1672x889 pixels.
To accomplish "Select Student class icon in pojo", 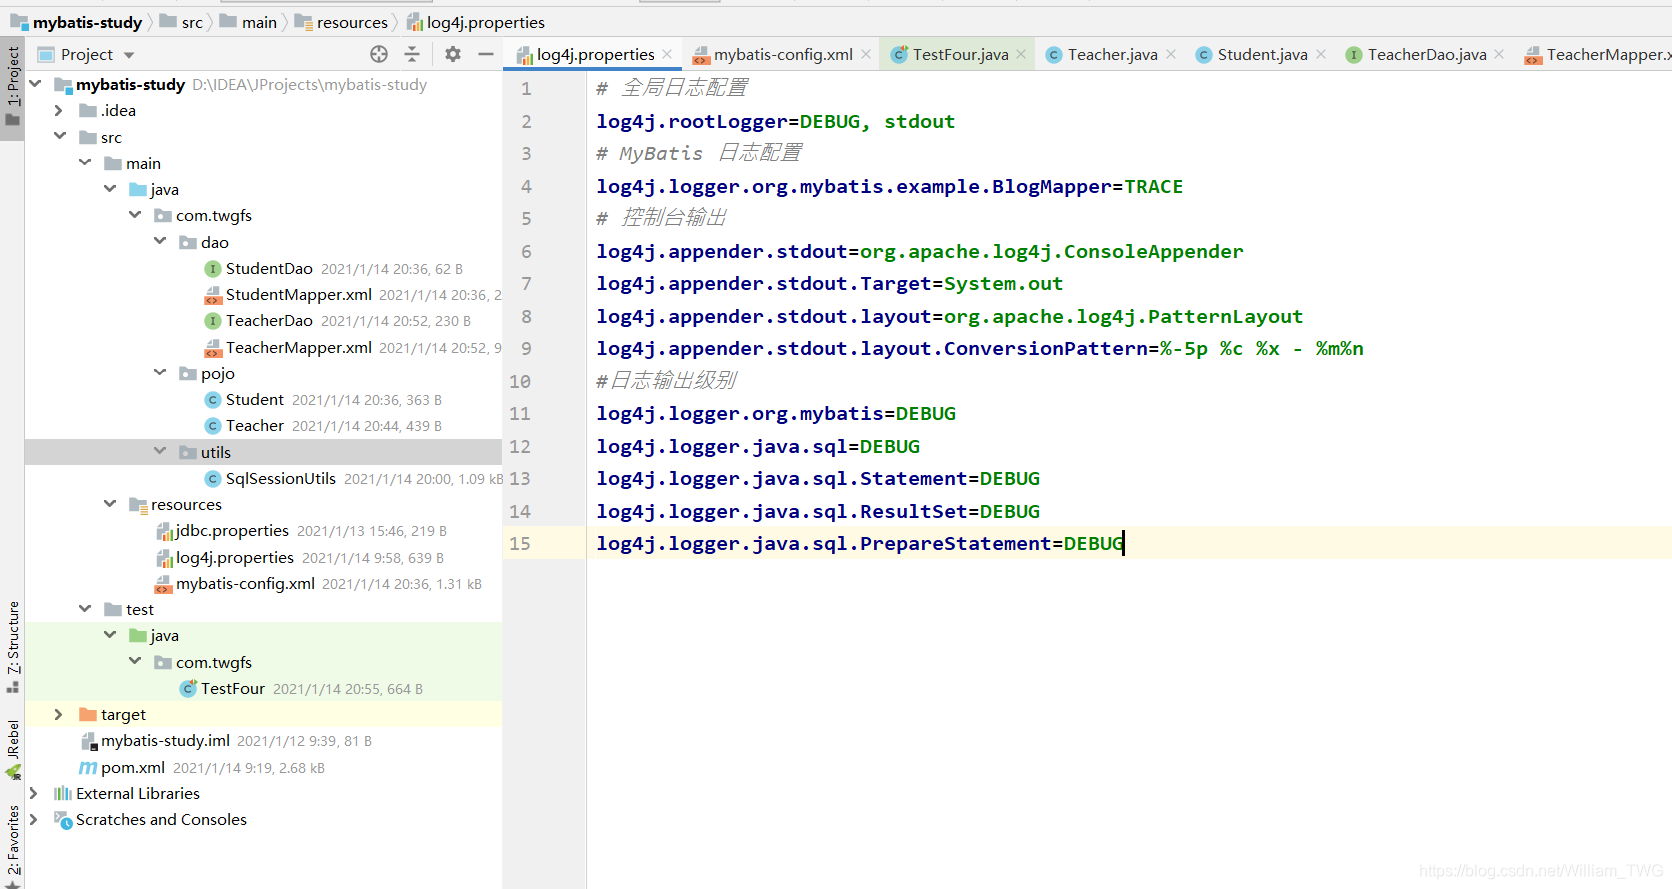I will pyautogui.click(x=212, y=400).
